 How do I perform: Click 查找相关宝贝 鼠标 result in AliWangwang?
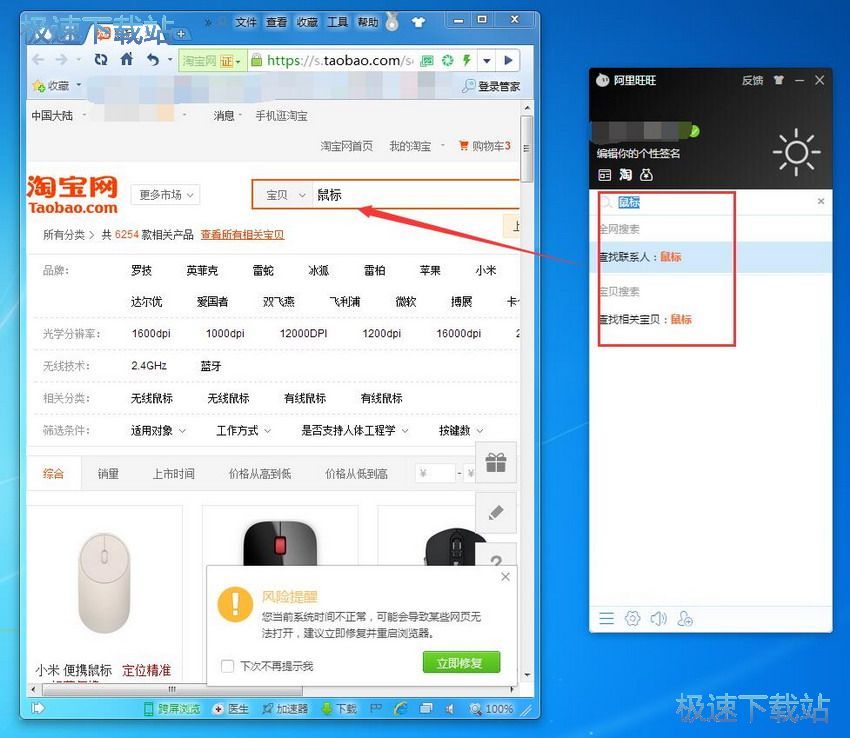711,319
